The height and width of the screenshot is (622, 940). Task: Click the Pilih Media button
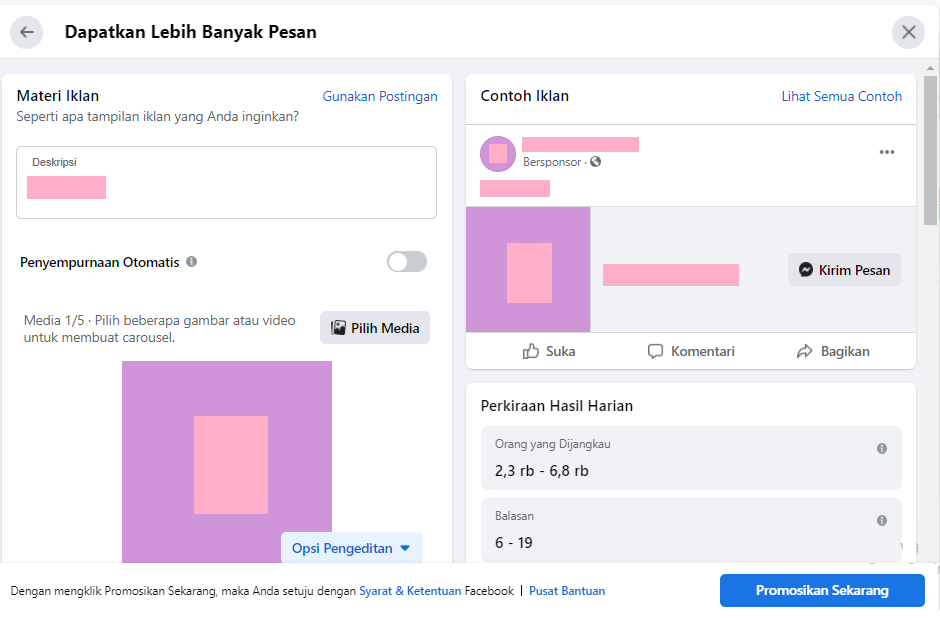click(x=375, y=328)
